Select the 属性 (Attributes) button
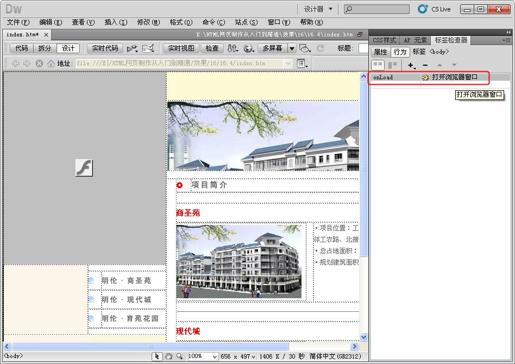This screenshot has height=364, width=515. point(381,52)
